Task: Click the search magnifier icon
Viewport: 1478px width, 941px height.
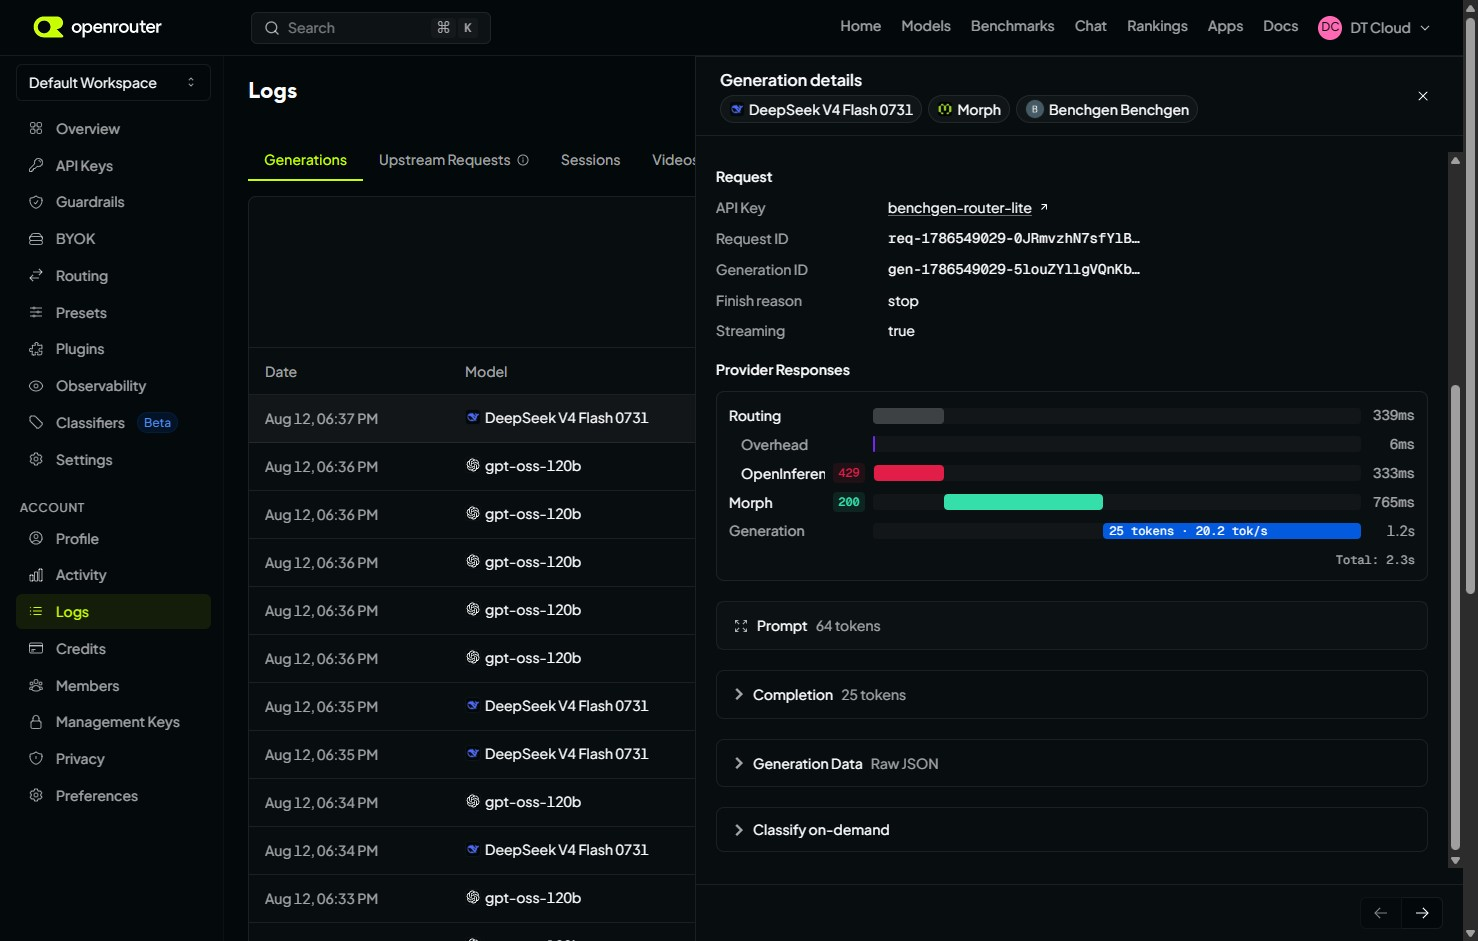Action: (272, 28)
